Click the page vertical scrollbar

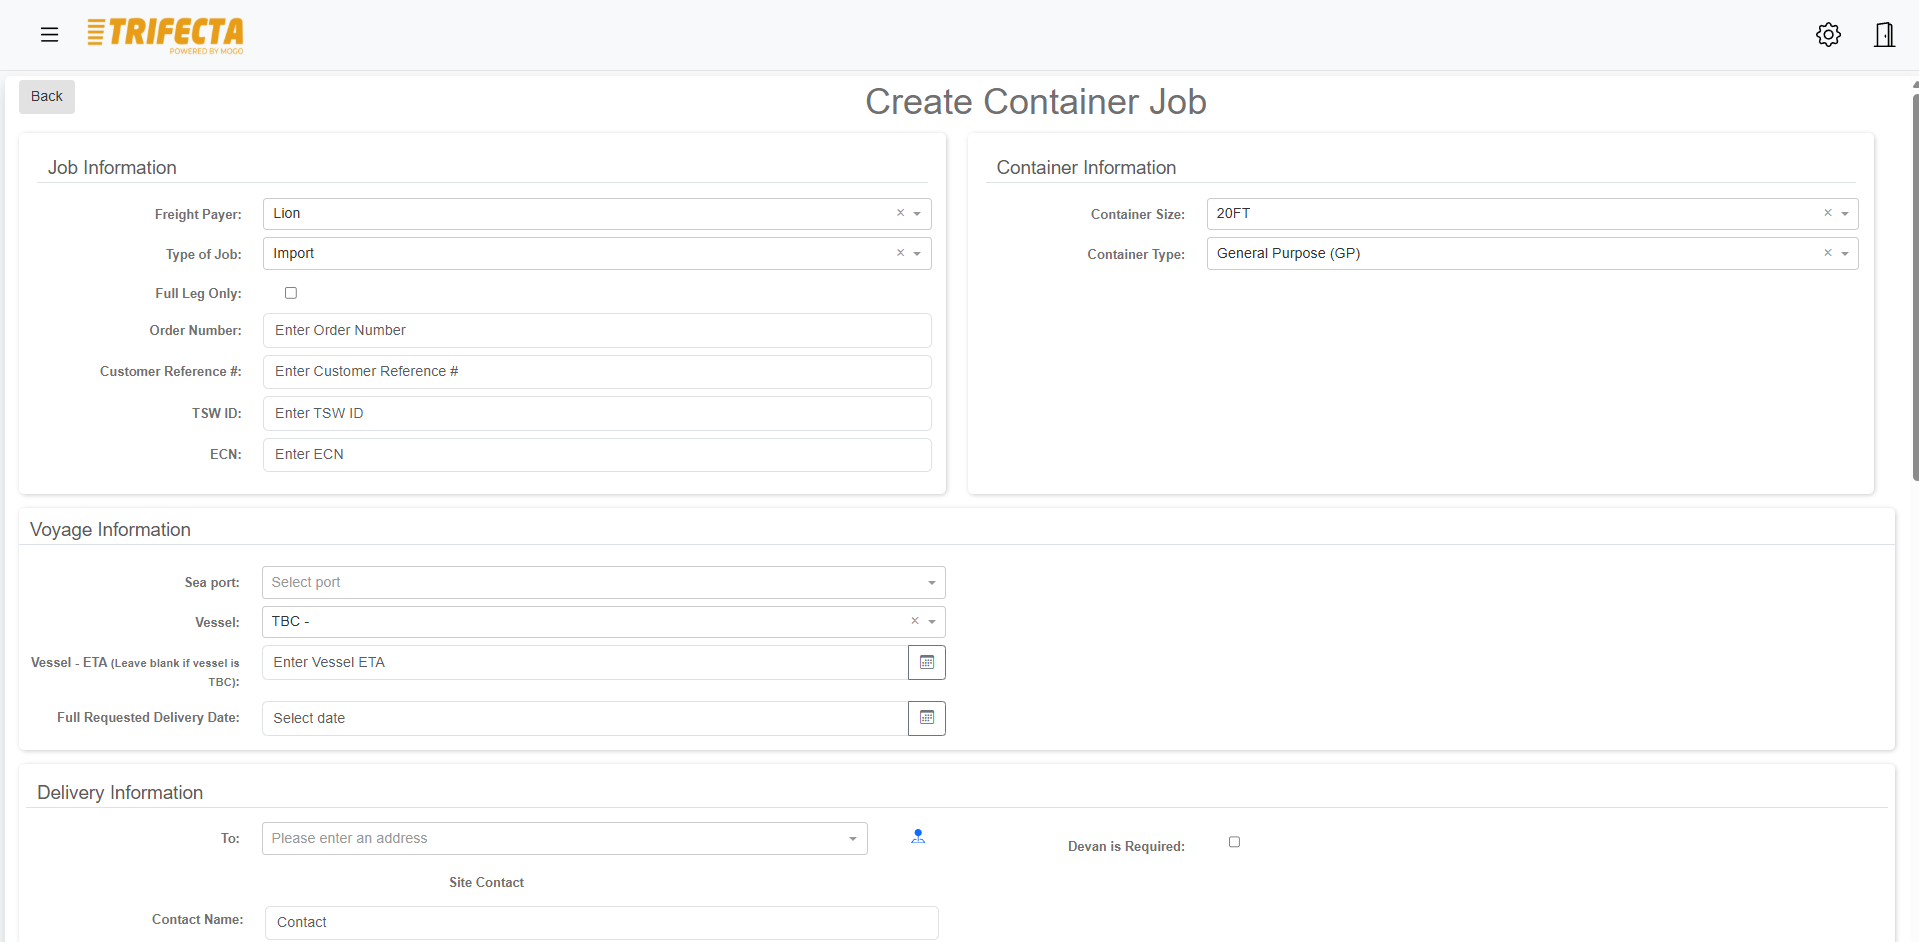pyautogui.click(x=1915, y=288)
